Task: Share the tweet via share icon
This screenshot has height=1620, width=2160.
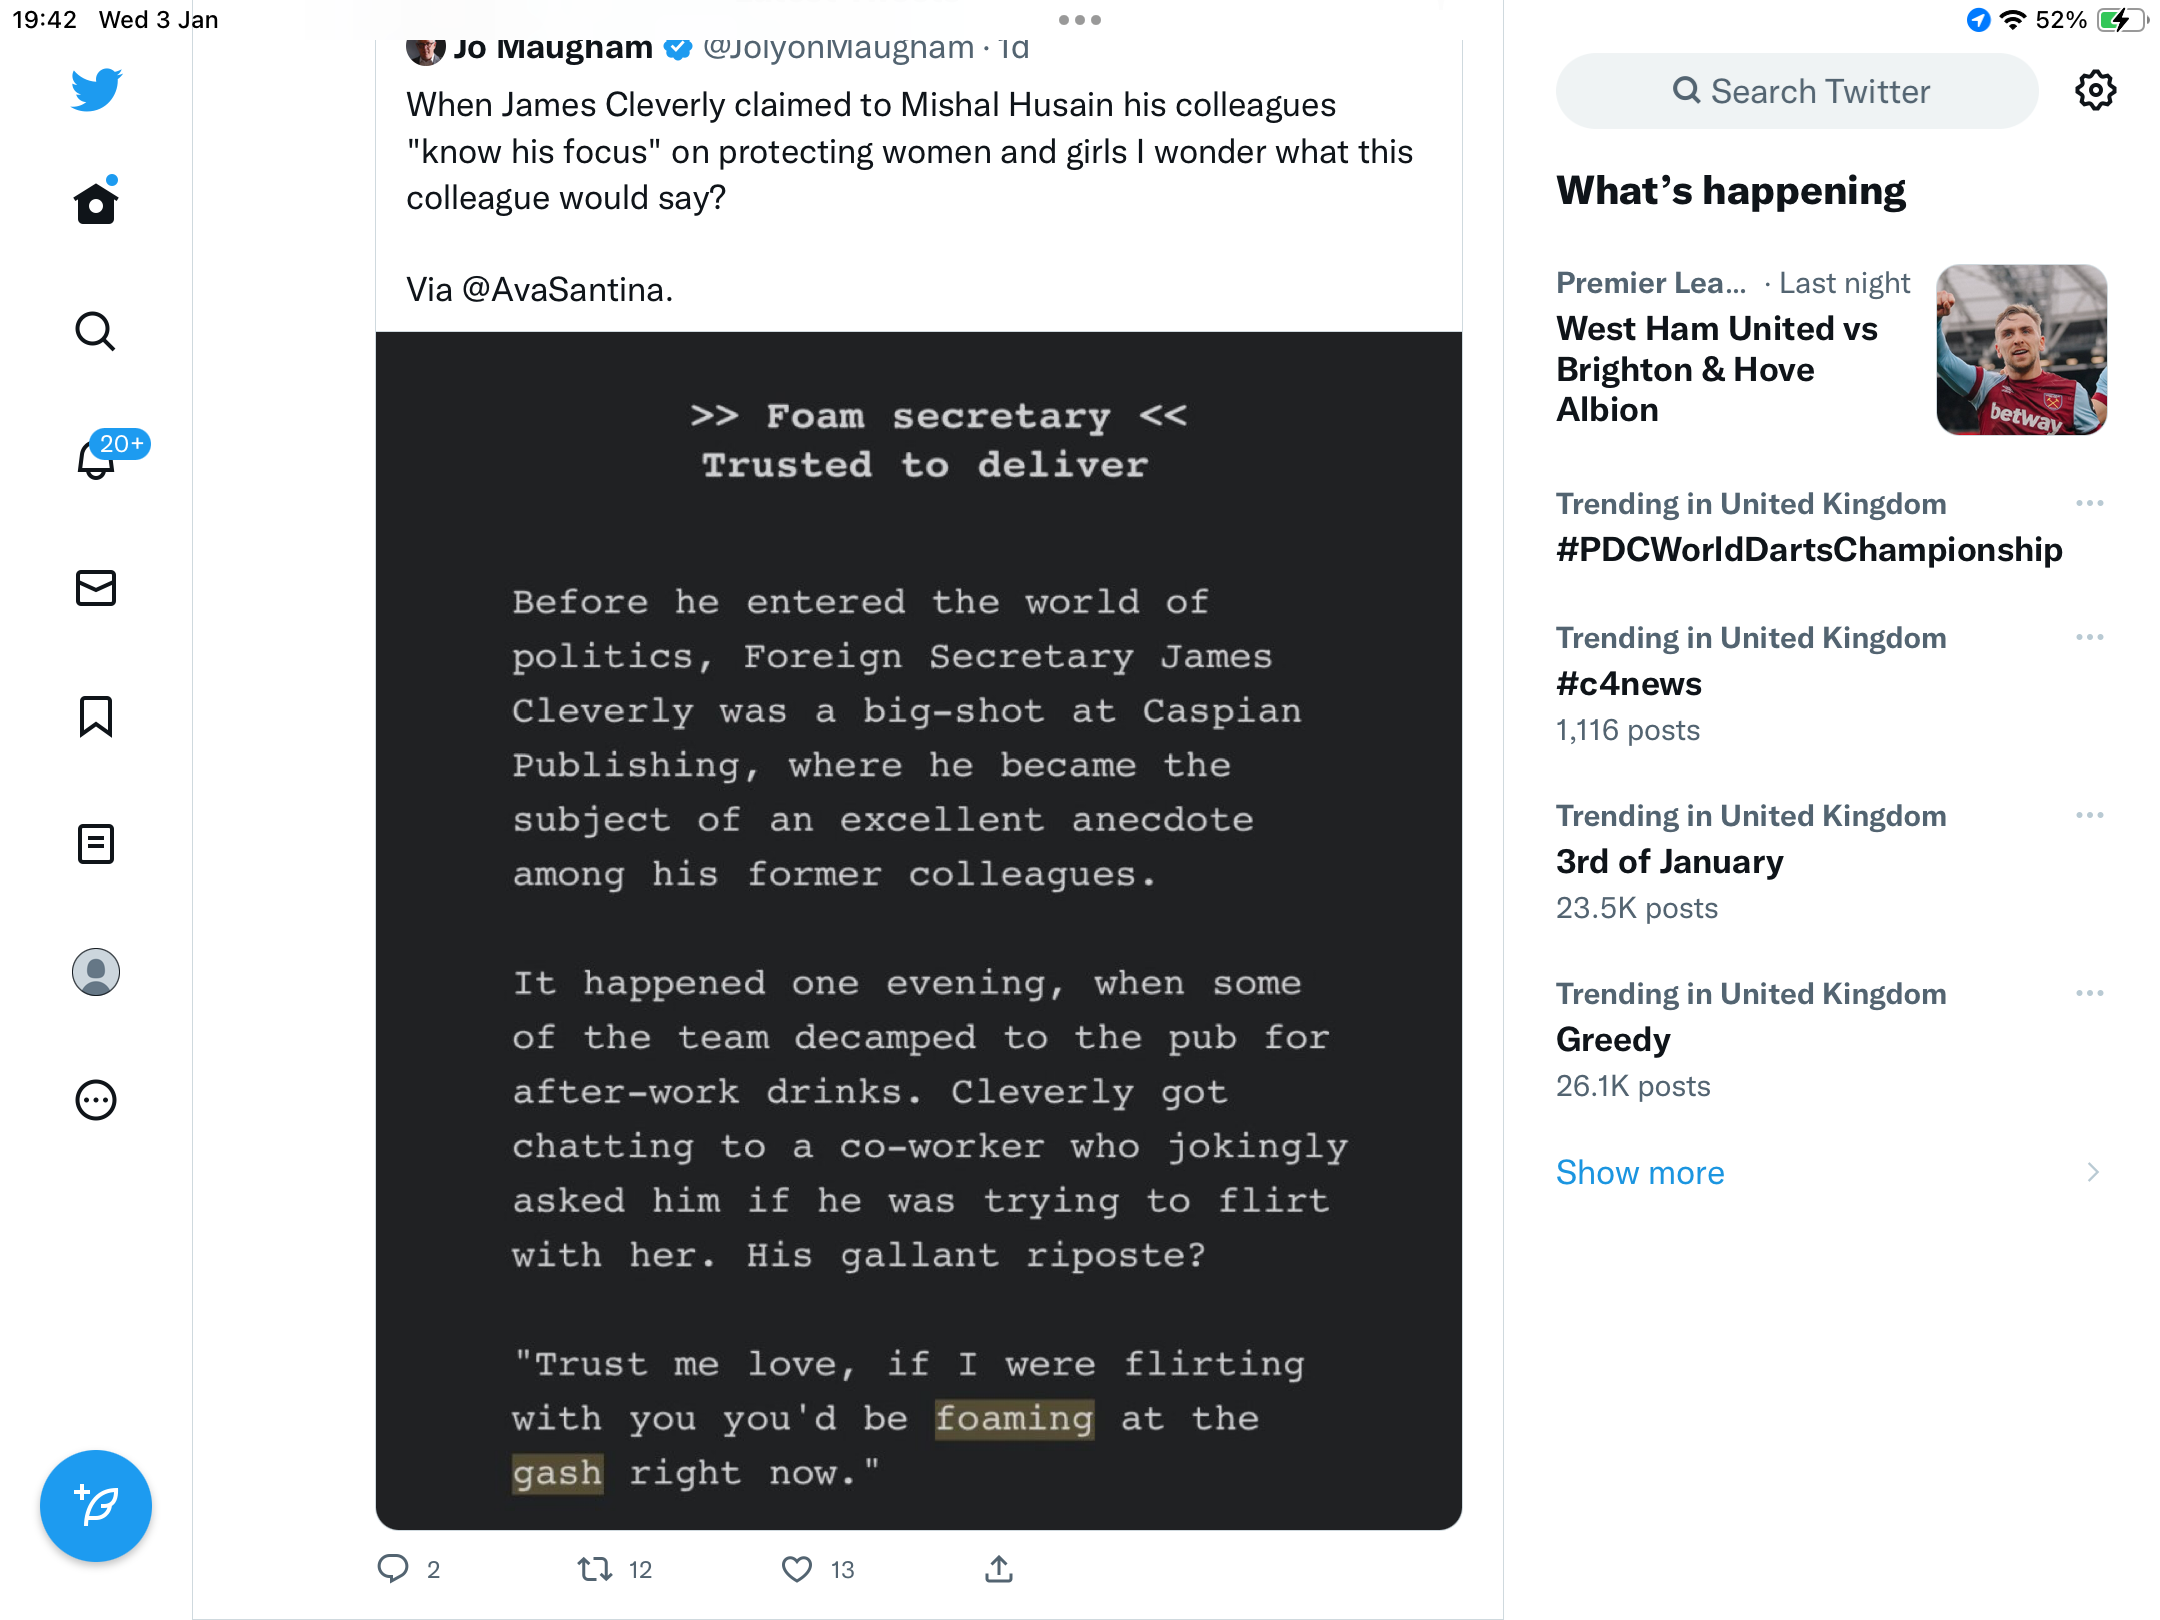Action: point(999,1569)
